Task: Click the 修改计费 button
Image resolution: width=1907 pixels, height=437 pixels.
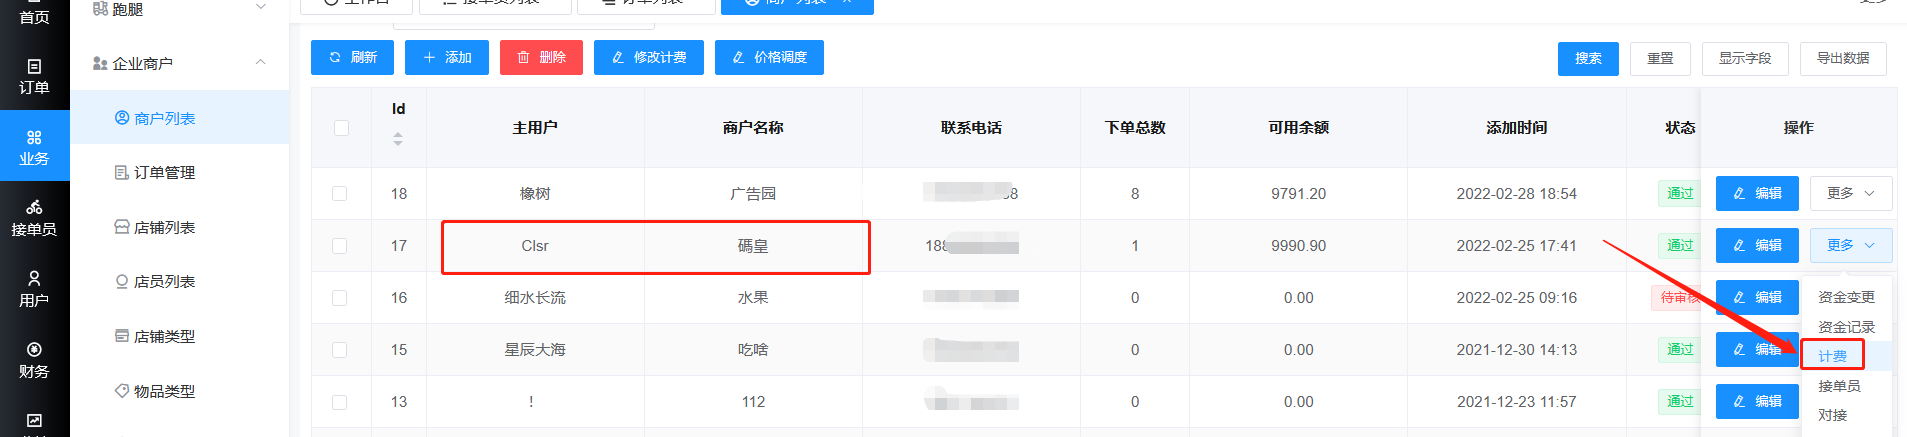Action: [x=649, y=58]
